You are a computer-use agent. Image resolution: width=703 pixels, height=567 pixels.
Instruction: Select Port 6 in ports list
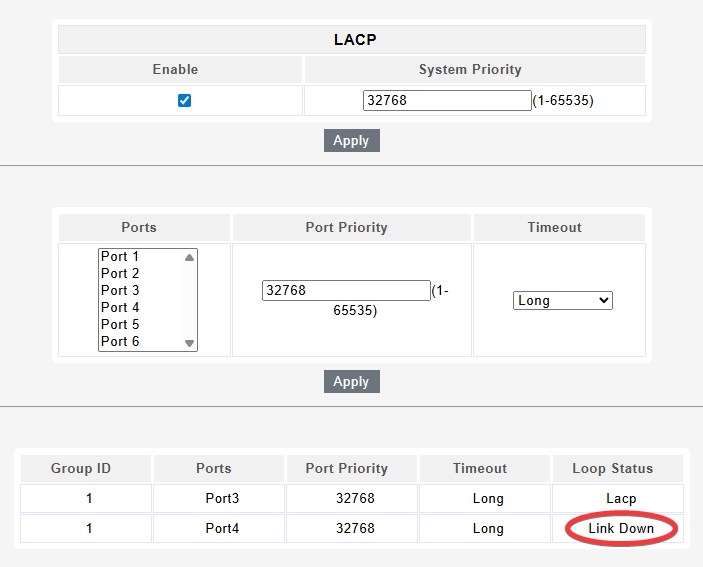(120, 341)
